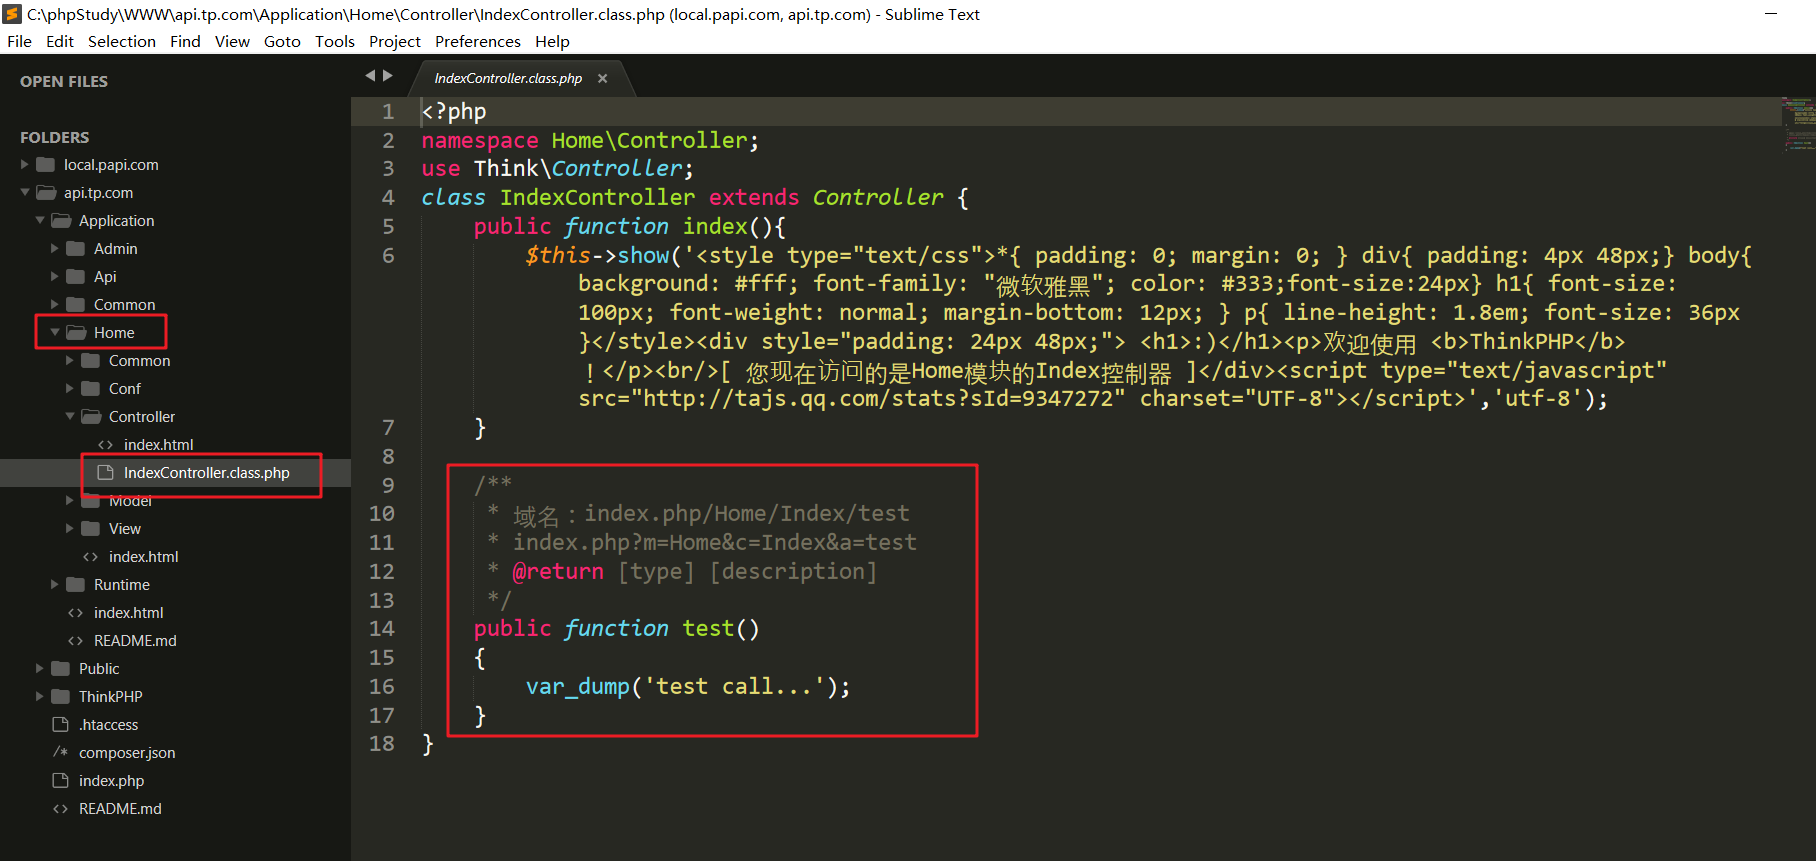1816x861 pixels.
Task: Click the Api folder icon
Action: click(x=75, y=277)
